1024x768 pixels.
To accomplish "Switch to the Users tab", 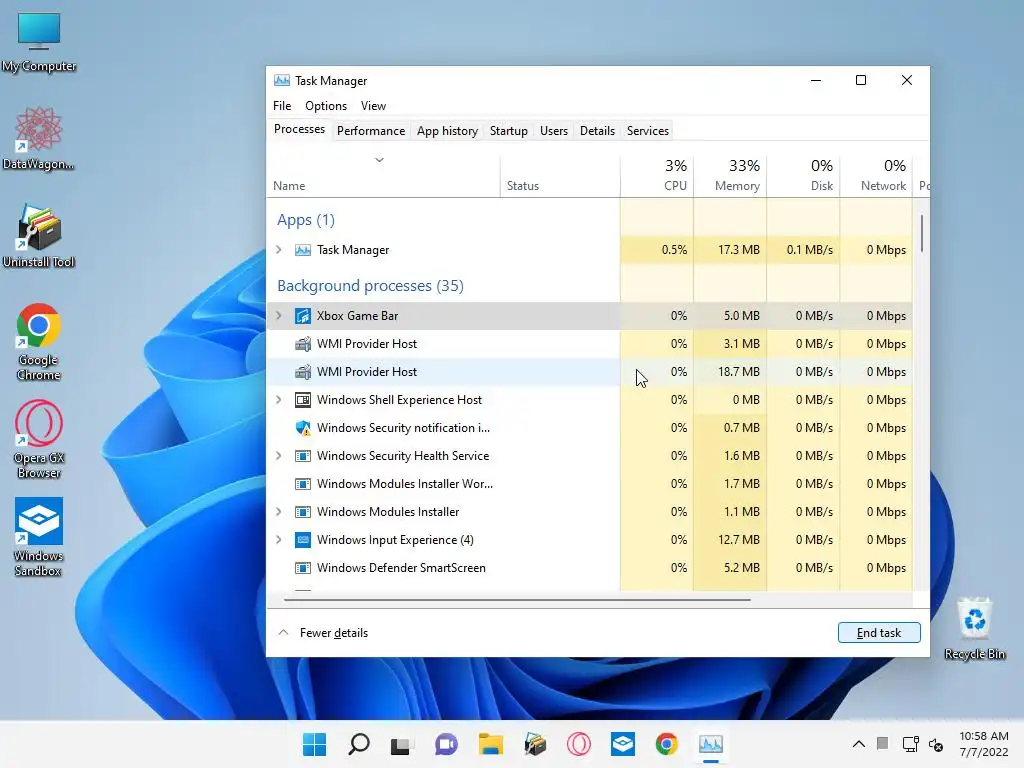I will 554,131.
